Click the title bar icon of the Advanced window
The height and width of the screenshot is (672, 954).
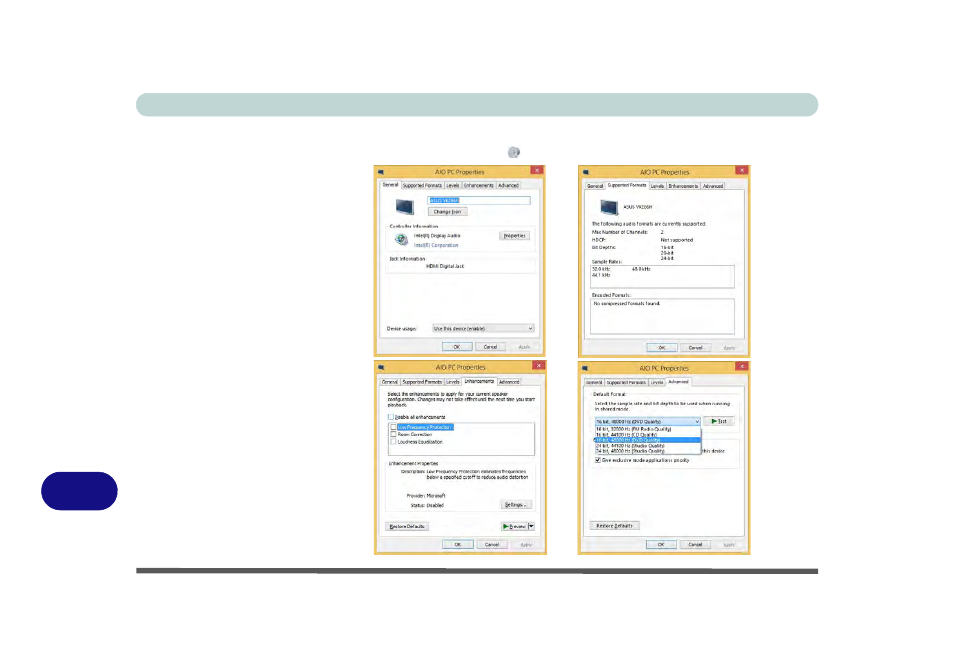(585, 368)
